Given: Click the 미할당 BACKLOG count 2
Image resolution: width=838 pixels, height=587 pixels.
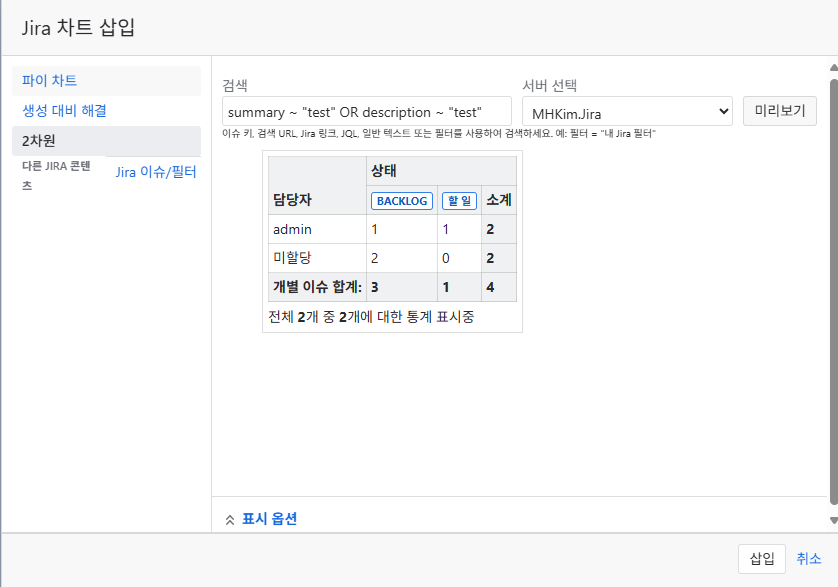Looking at the screenshot, I should [x=375, y=258].
